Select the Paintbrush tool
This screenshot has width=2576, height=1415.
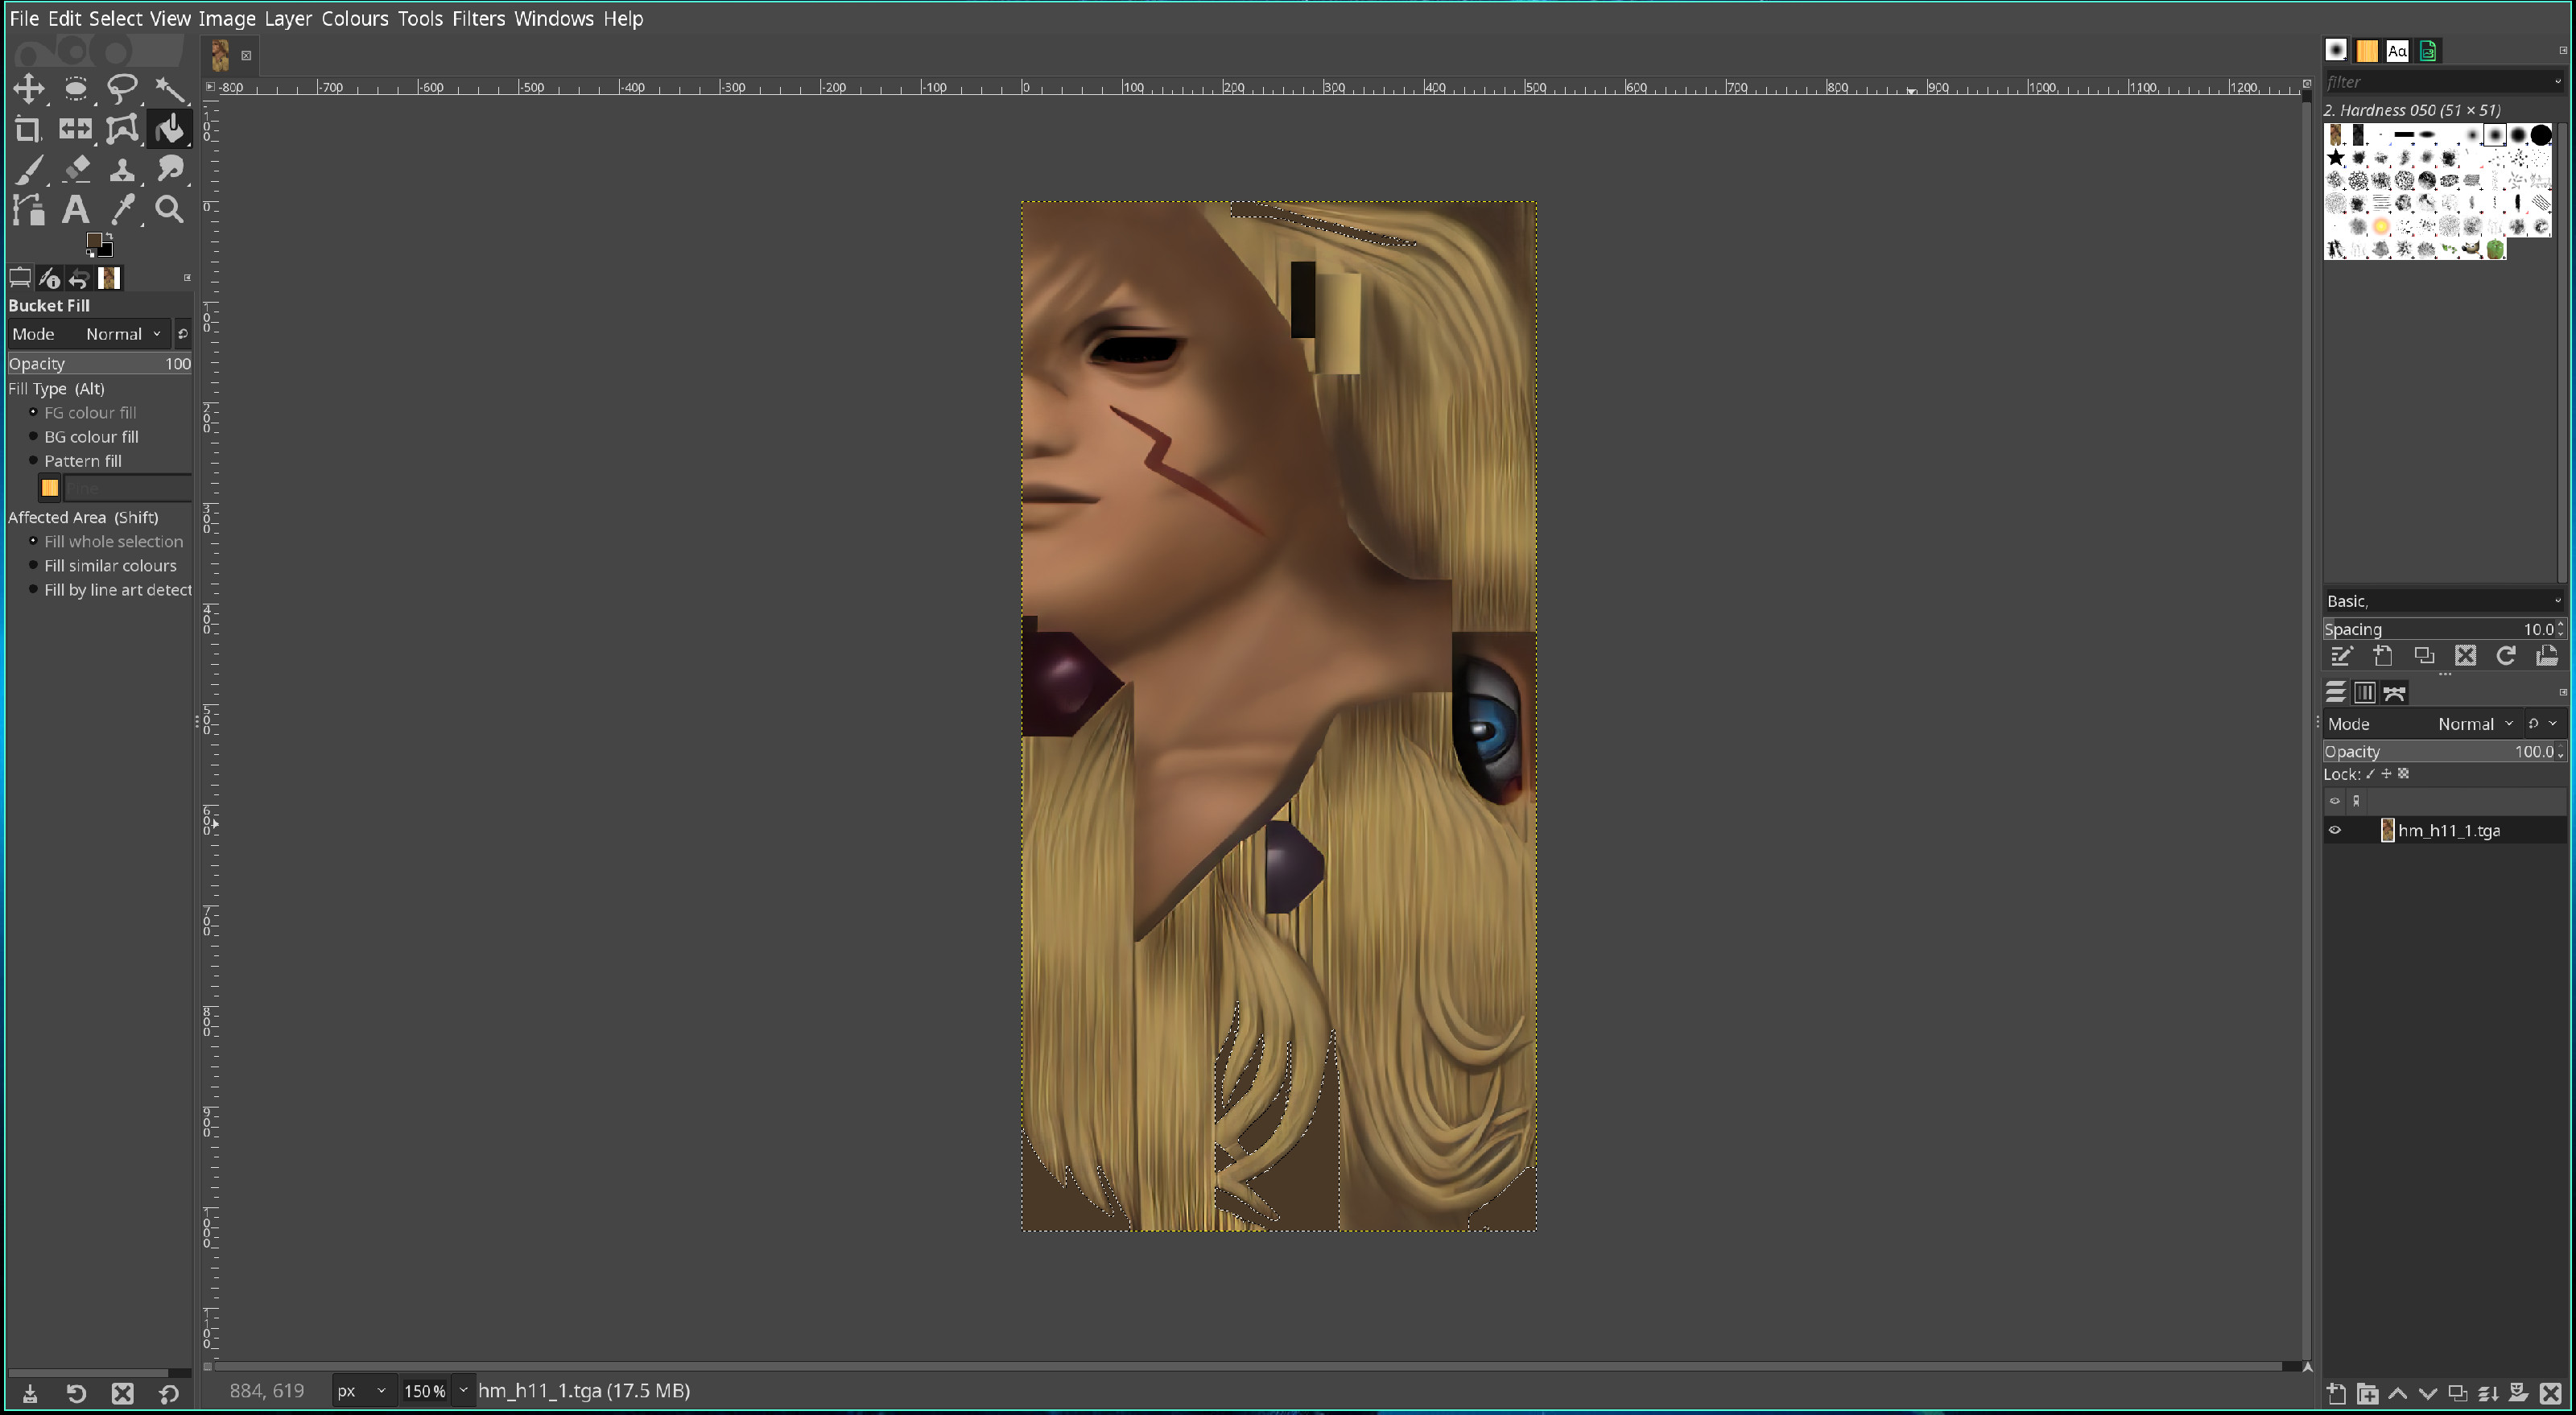(28, 169)
